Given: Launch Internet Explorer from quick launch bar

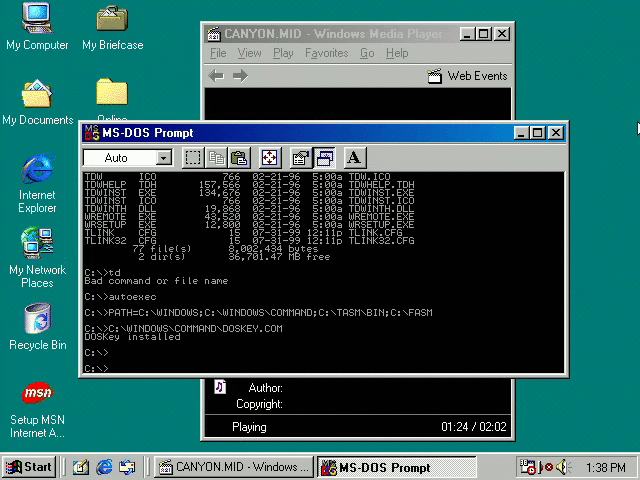Looking at the screenshot, I should pos(104,467).
